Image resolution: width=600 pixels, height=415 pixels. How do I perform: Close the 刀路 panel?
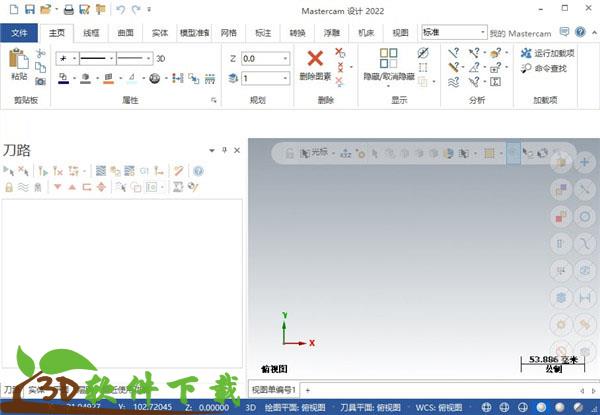[x=237, y=150]
